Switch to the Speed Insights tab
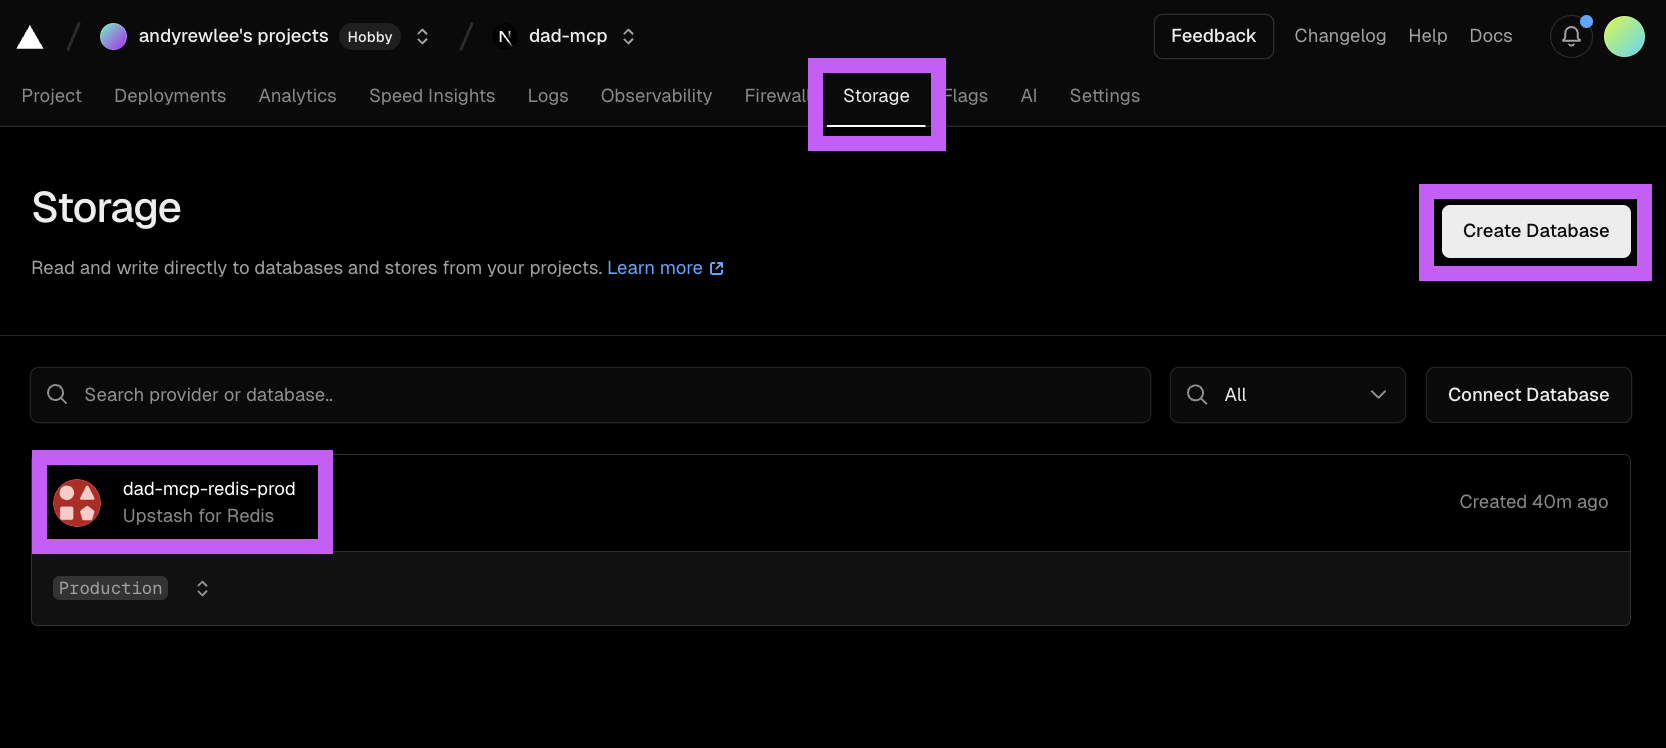 pyautogui.click(x=432, y=96)
